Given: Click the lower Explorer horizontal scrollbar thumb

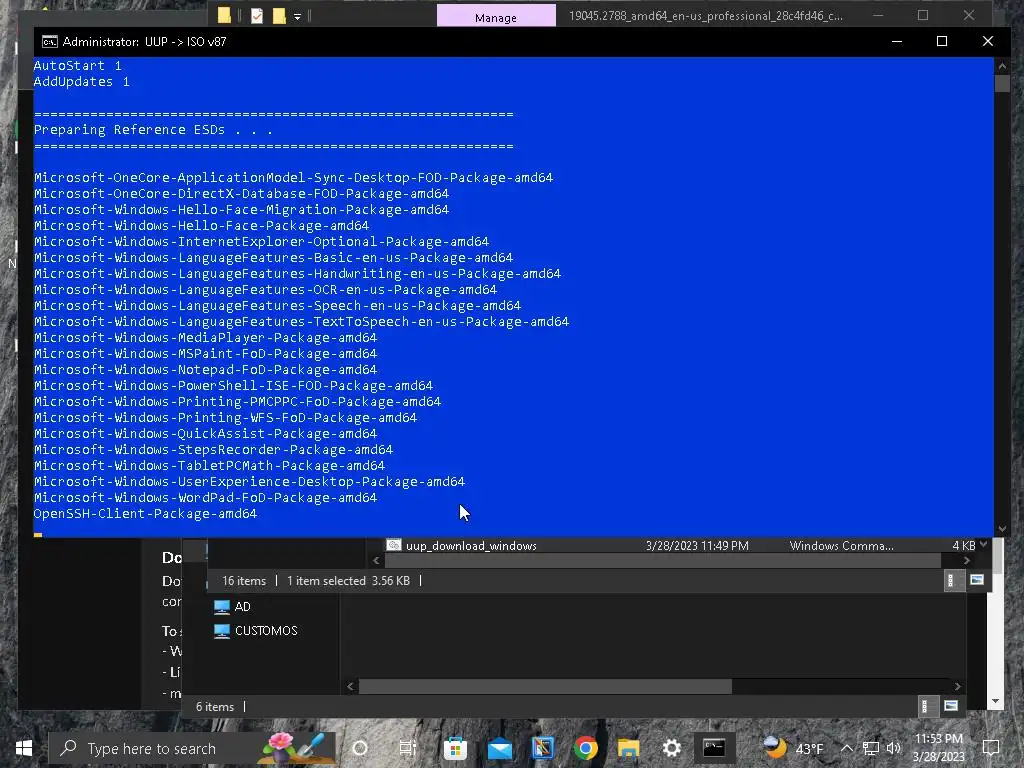Looking at the screenshot, I should point(545,686).
